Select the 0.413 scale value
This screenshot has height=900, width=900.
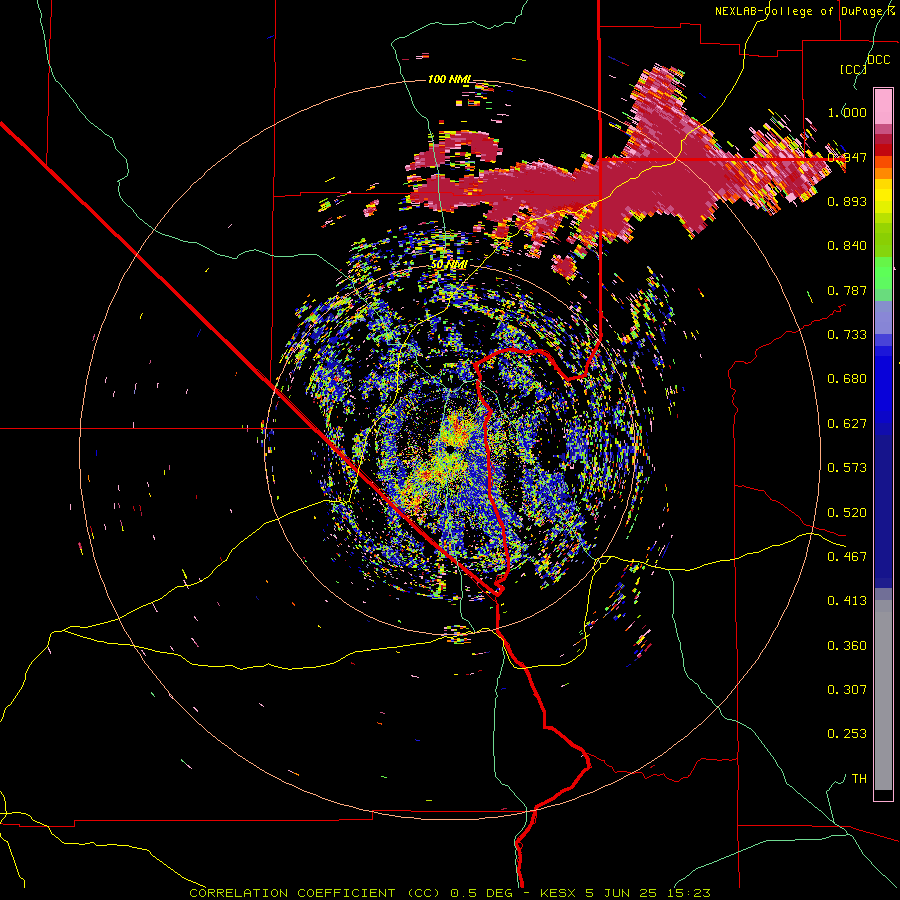(847, 601)
